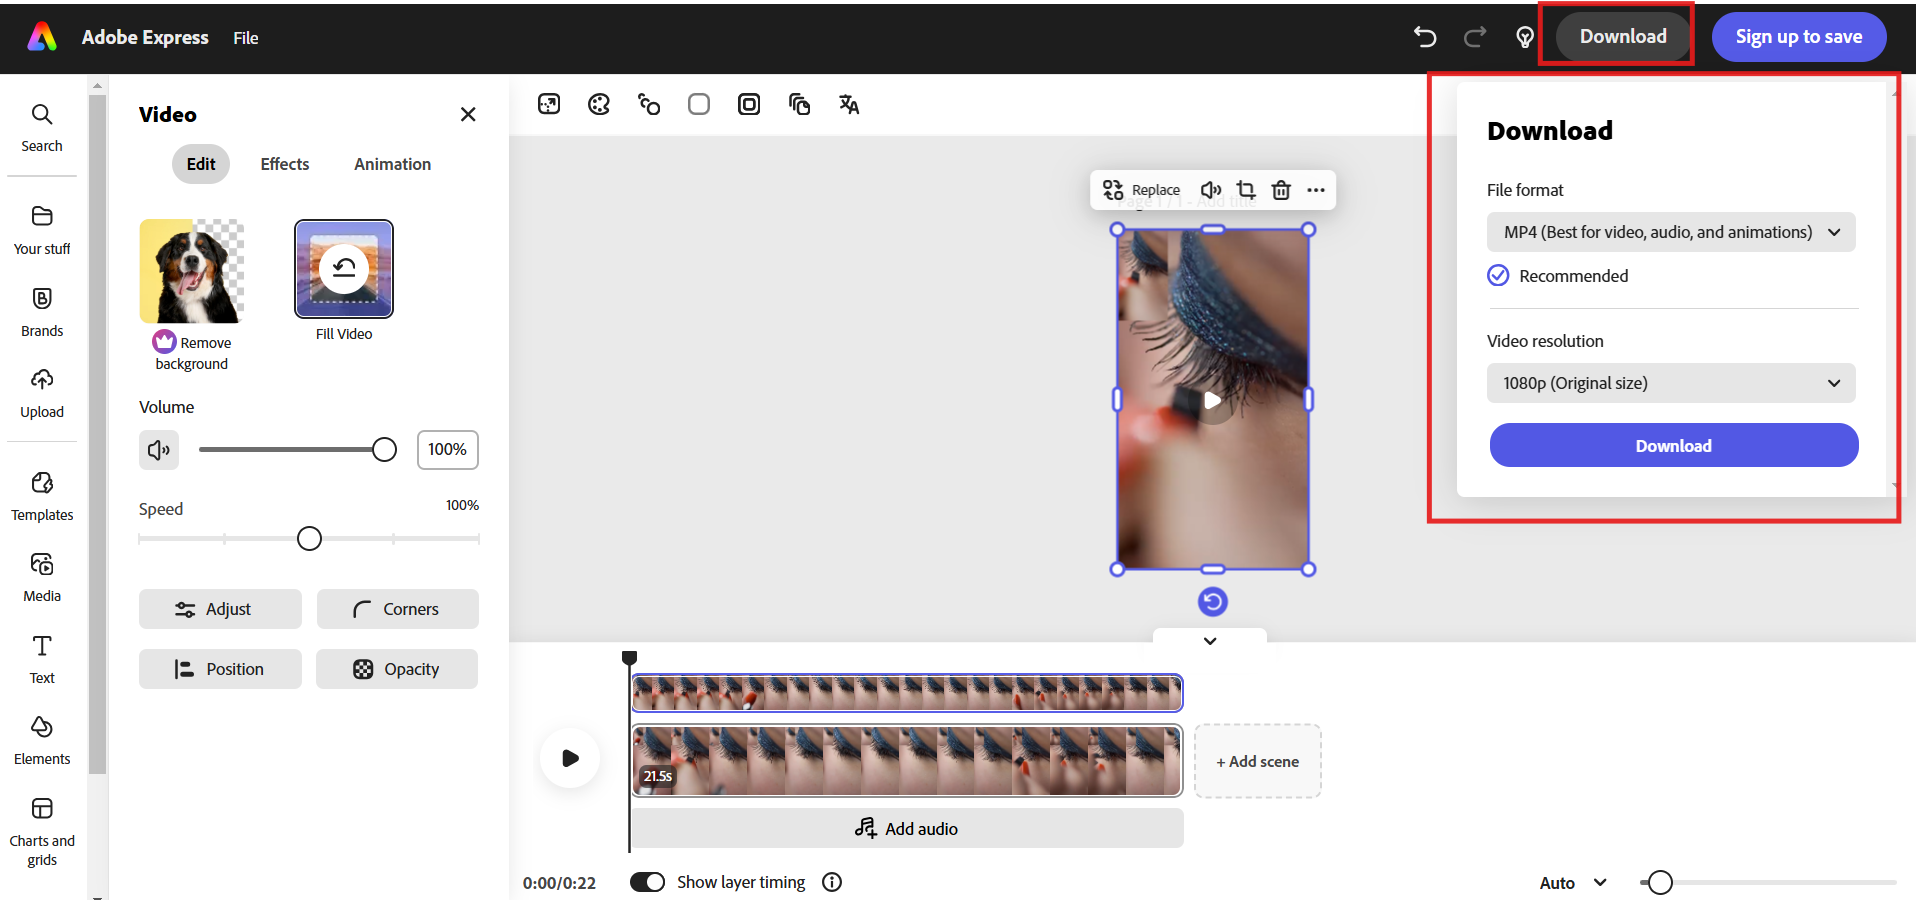Image resolution: width=1916 pixels, height=900 pixels.
Task: Switch to the Effects tab
Action: [284, 164]
